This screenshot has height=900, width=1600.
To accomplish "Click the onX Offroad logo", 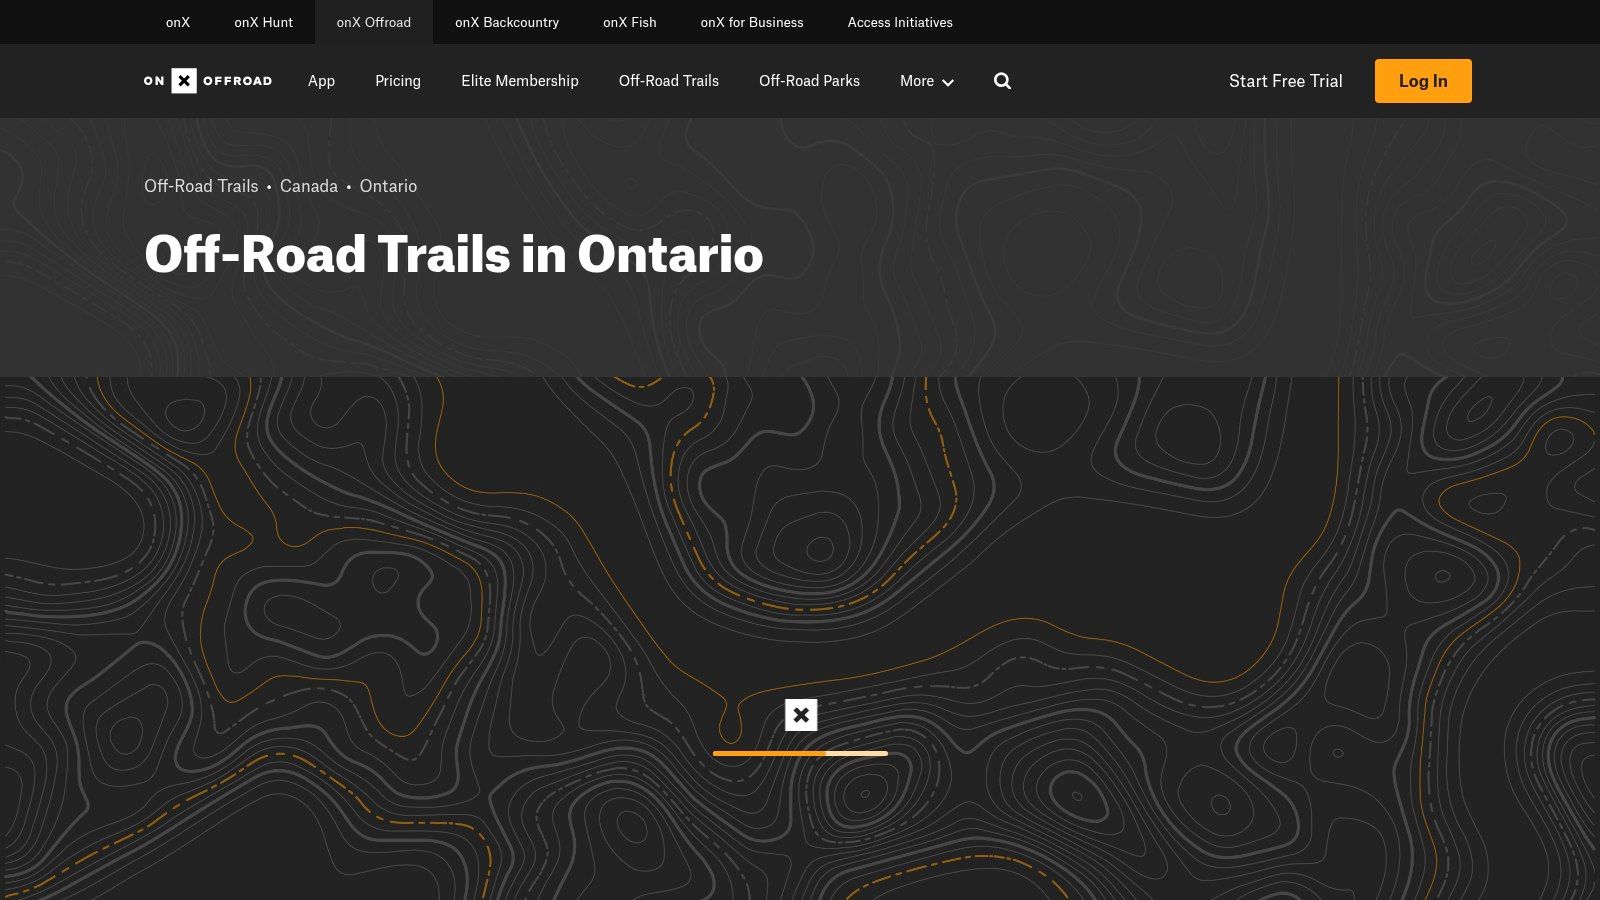I will (x=208, y=81).
